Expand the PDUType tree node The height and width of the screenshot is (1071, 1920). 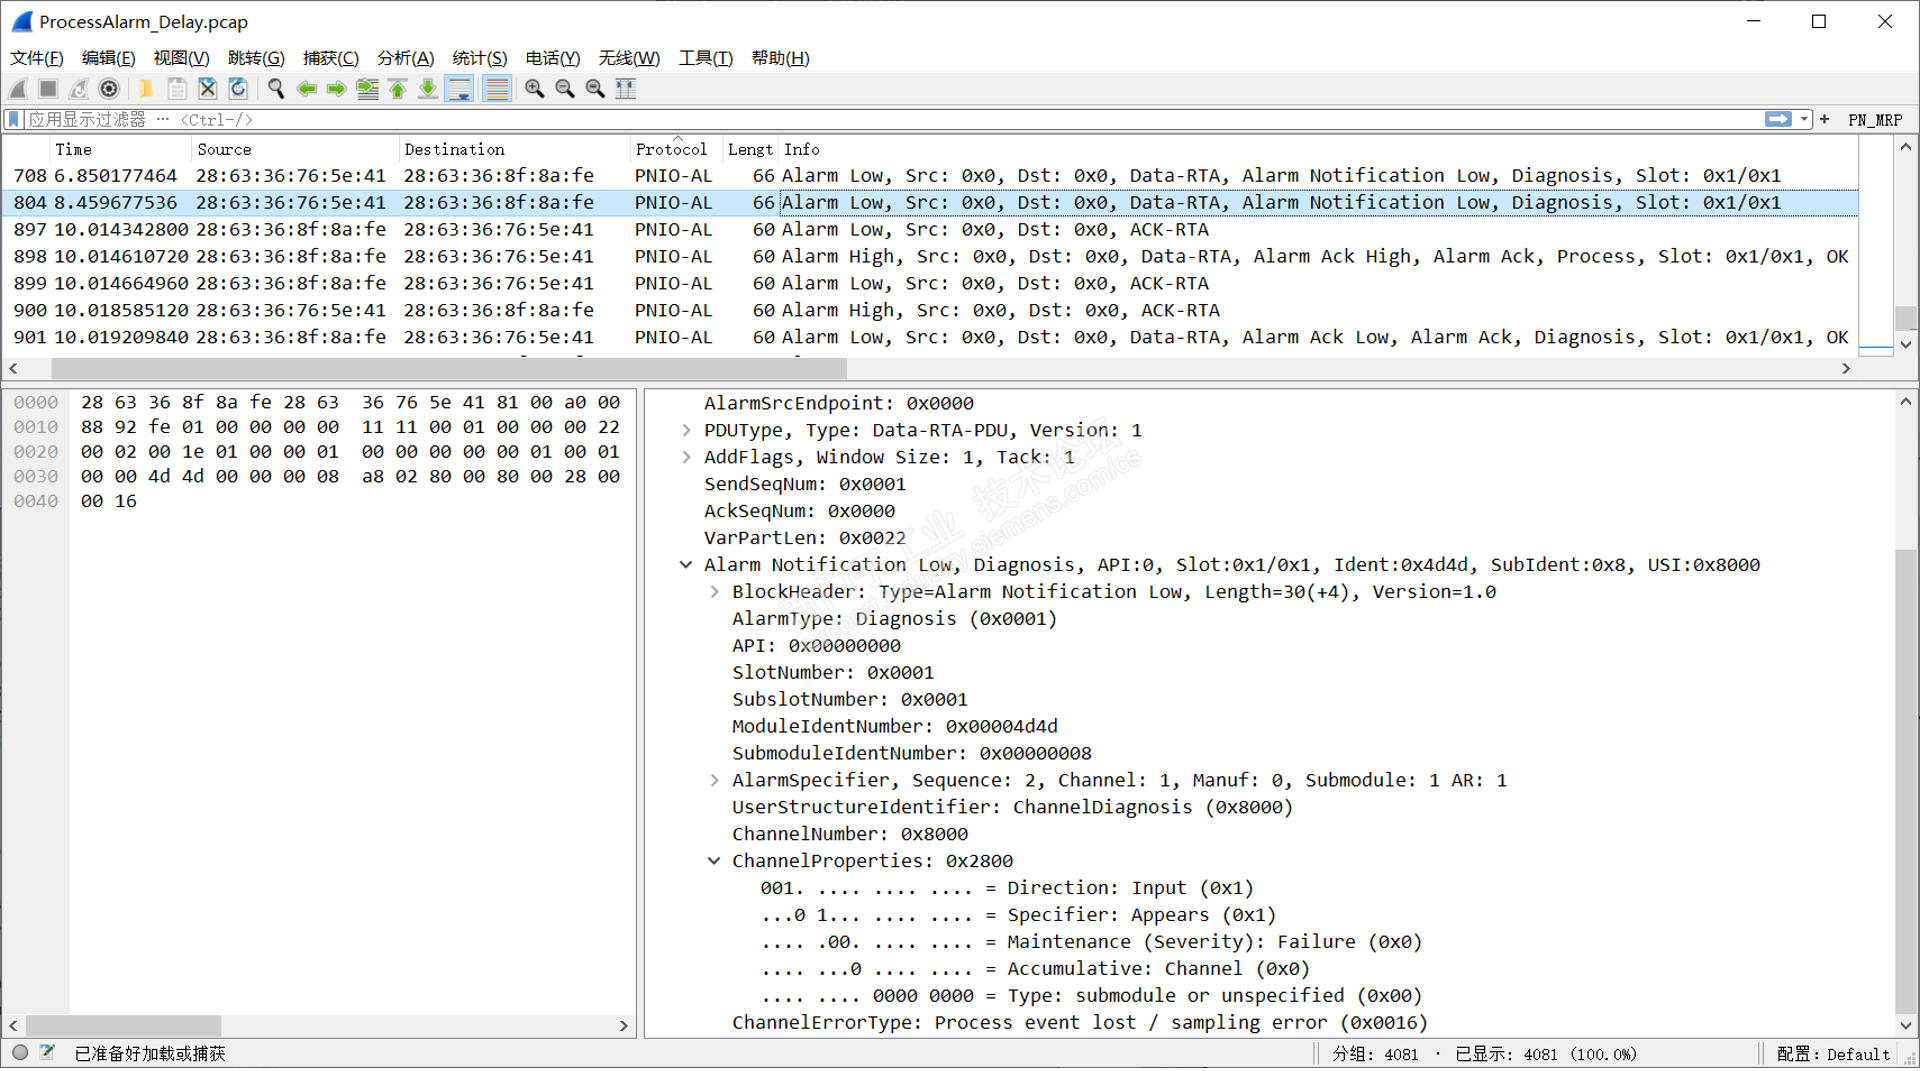[x=686, y=430]
